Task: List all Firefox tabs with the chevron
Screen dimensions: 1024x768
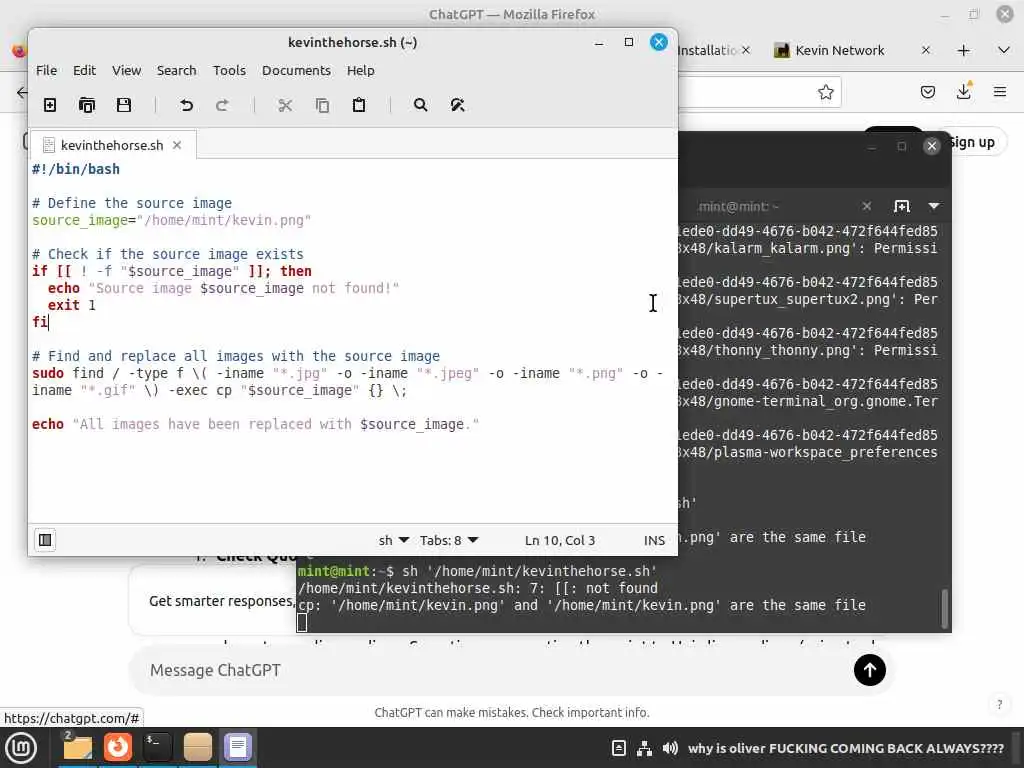Action: tap(1004, 50)
